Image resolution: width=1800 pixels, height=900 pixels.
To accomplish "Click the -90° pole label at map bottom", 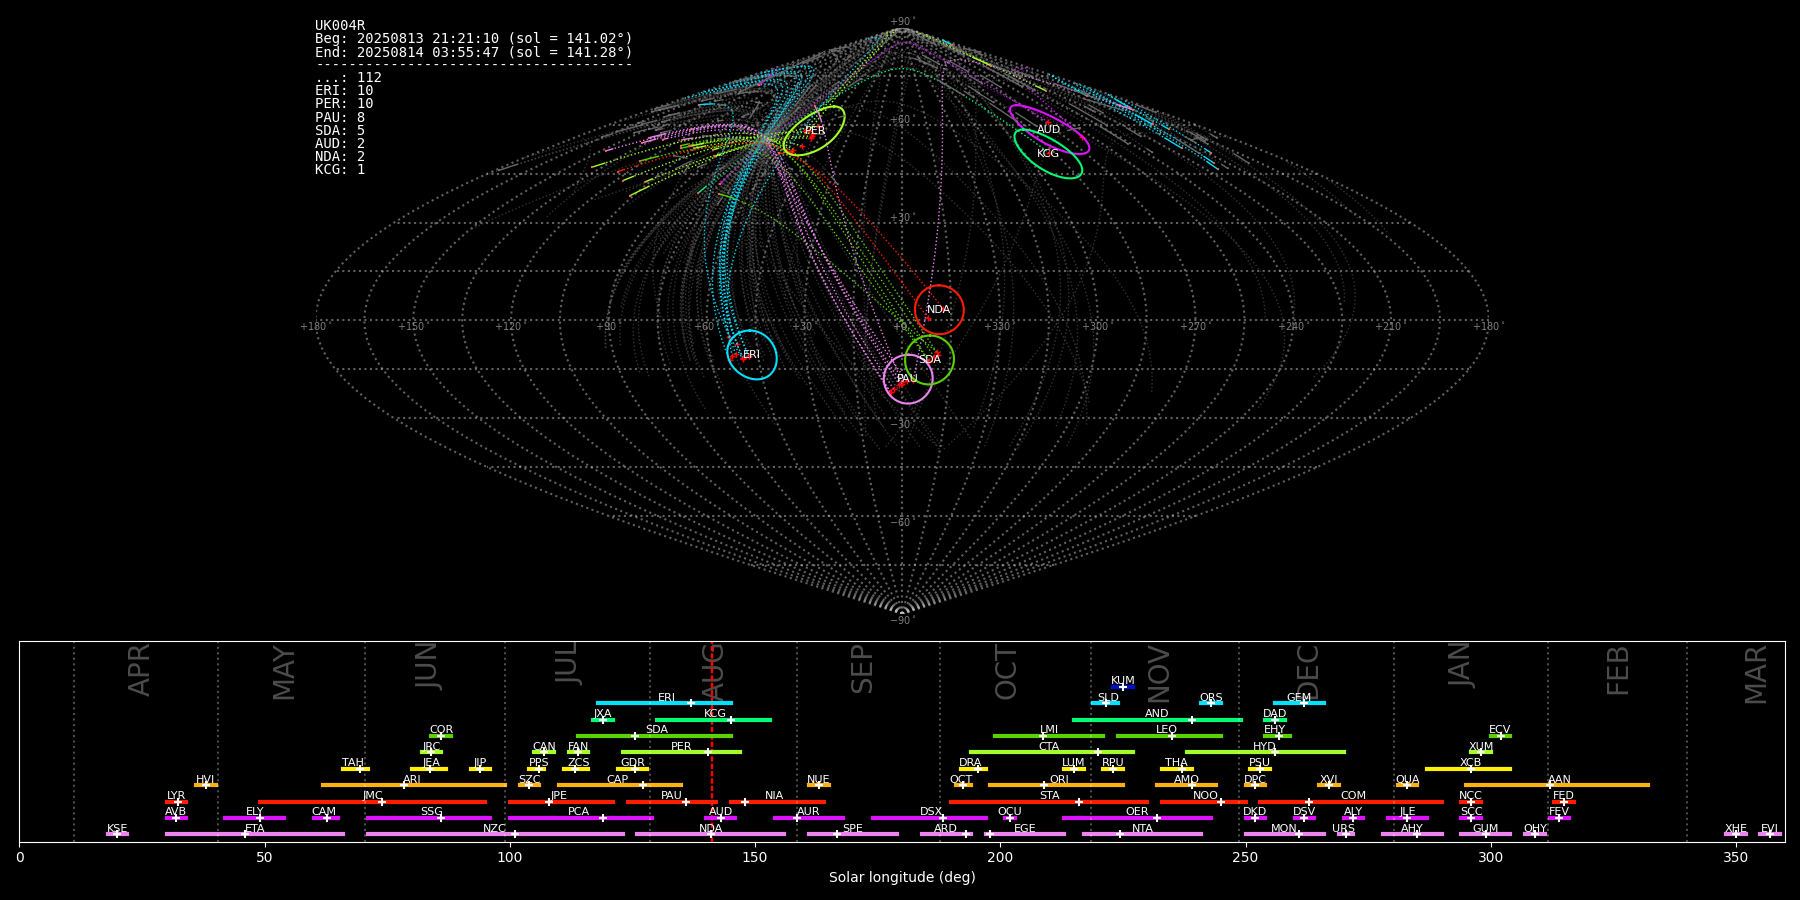I will [902, 620].
